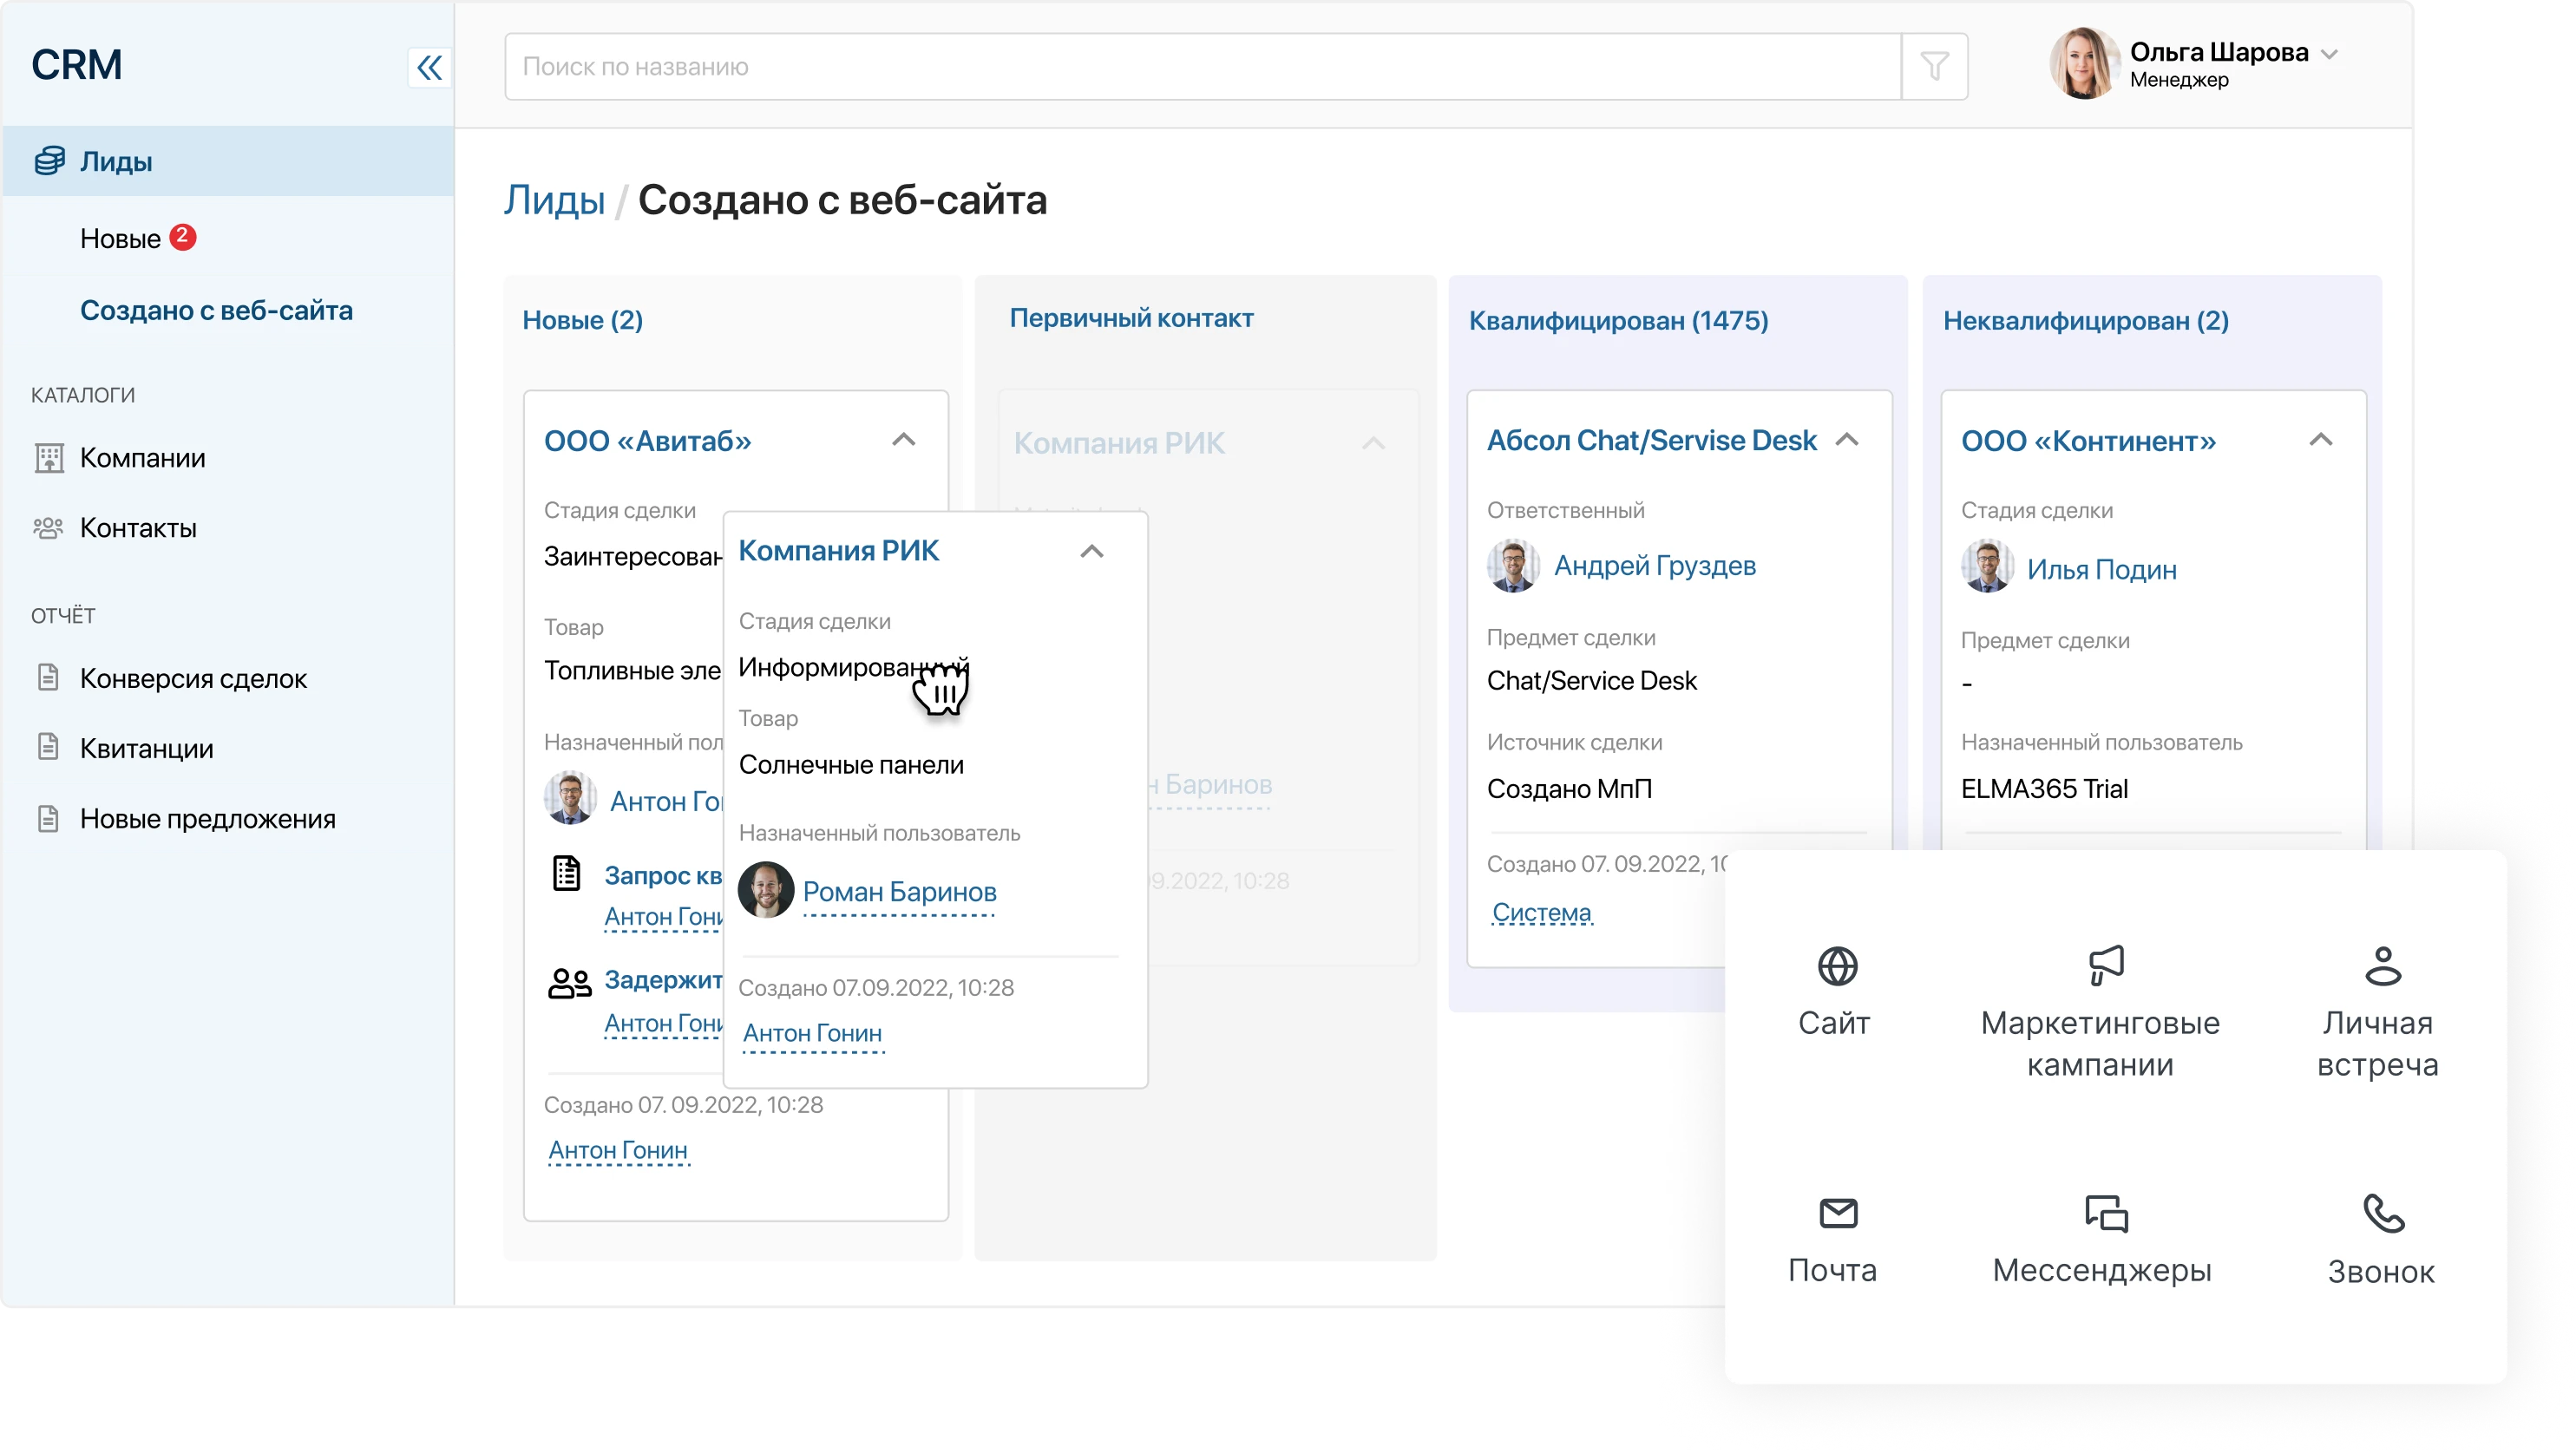Collapse the sidebar with the double-chevron icon

[430, 67]
